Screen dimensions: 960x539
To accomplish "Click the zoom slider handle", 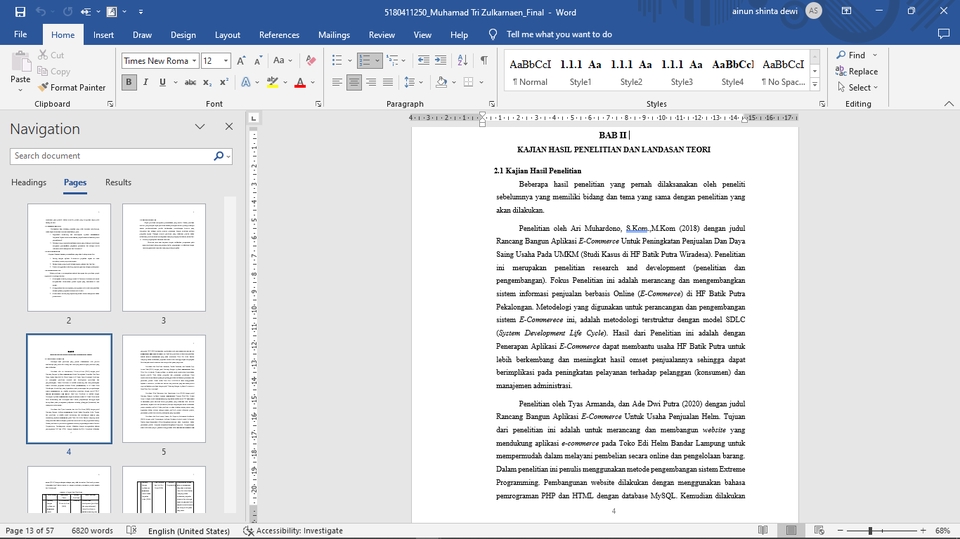I will coord(870,530).
